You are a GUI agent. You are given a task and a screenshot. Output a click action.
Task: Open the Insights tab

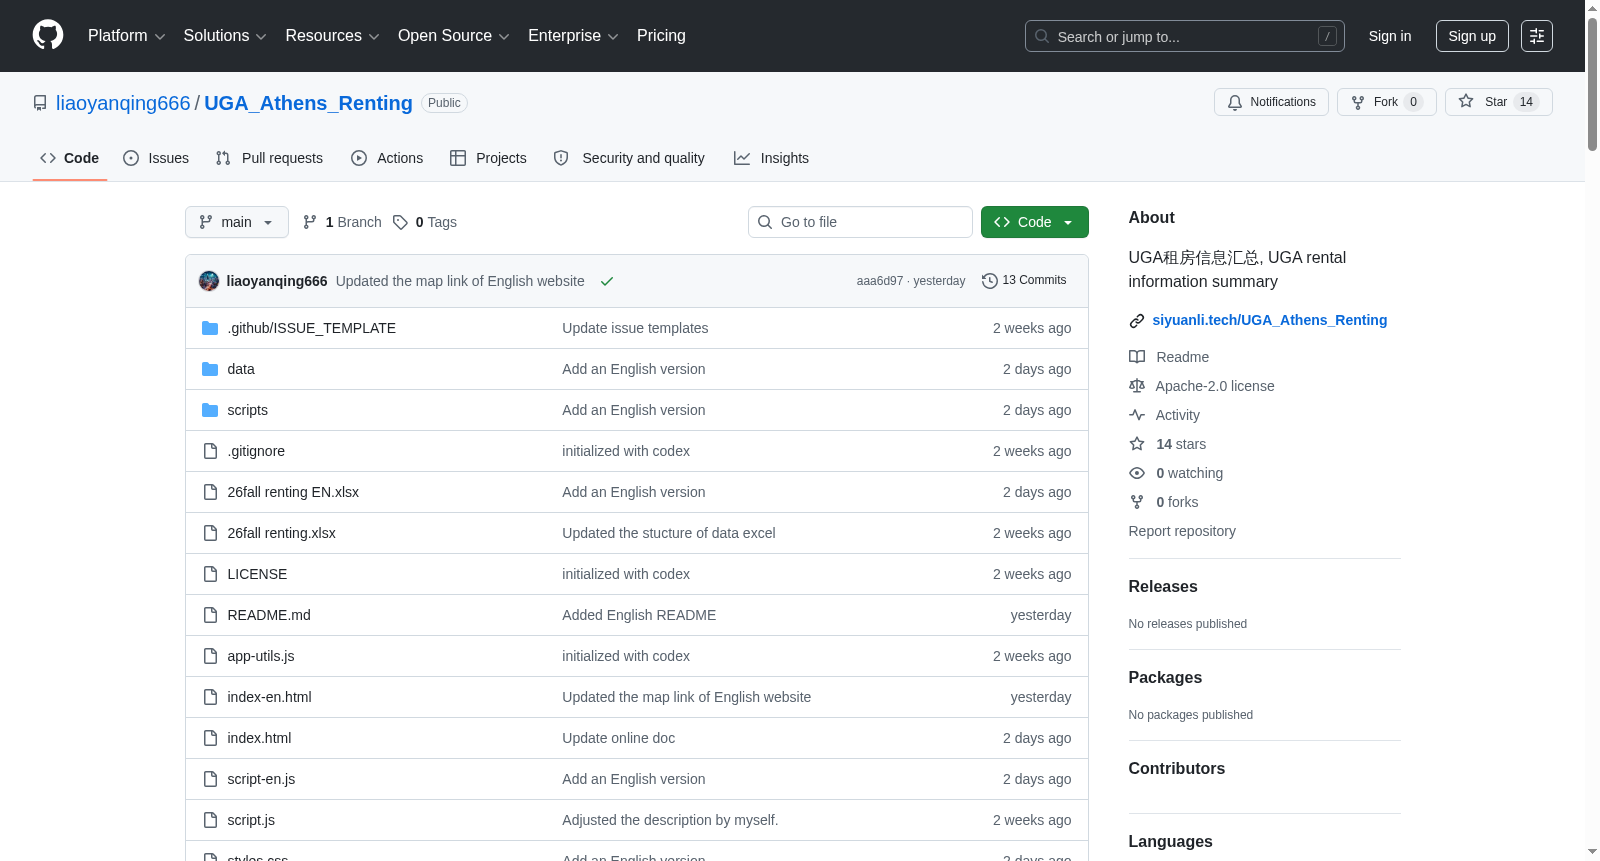point(771,158)
